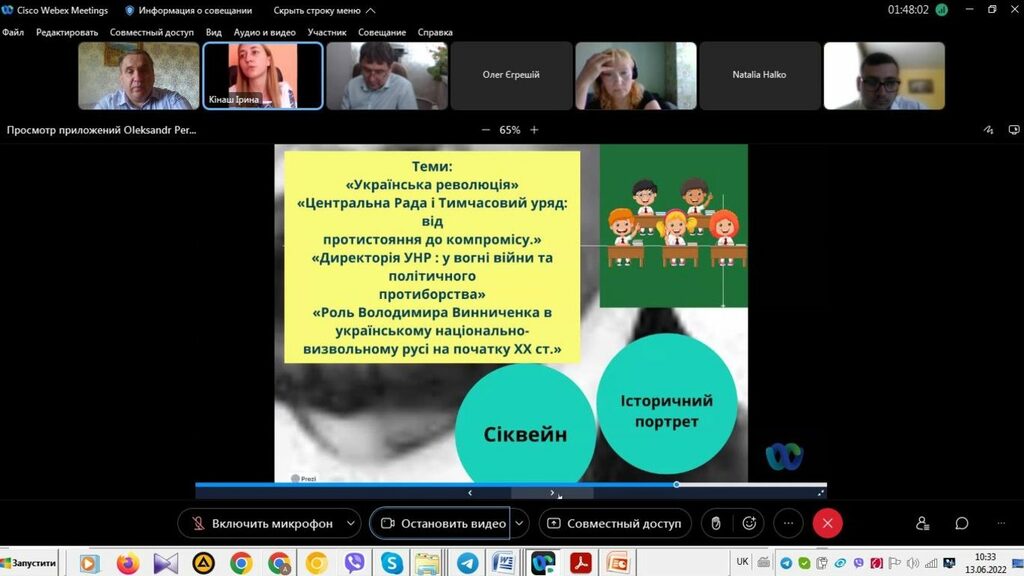Open Google Chrome from the taskbar
1024x576 pixels.
click(x=241, y=563)
